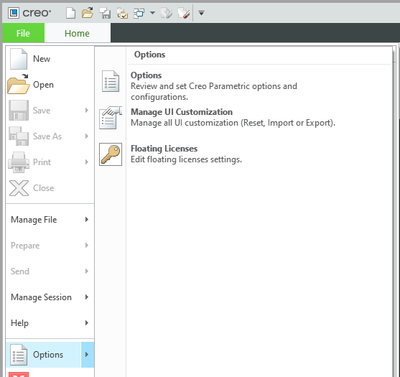Open the Help menu entry
Image resolution: width=400 pixels, height=377 pixels.
point(50,323)
